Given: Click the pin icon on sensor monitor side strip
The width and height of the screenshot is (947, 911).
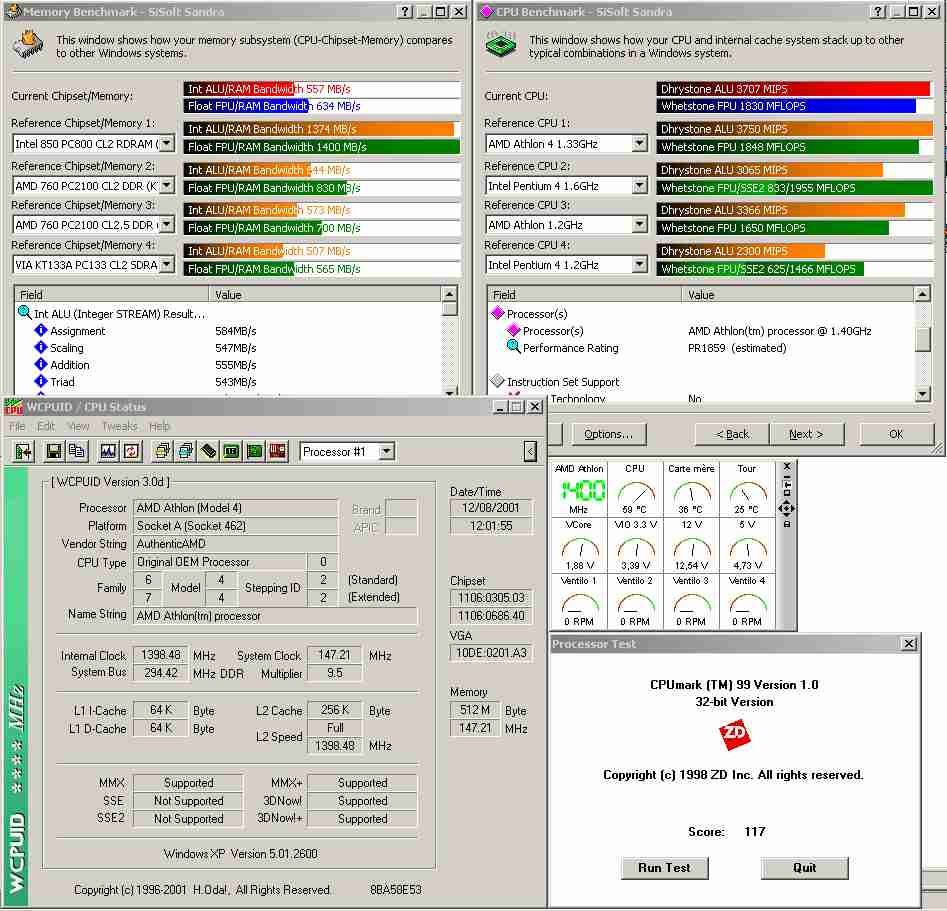Looking at the screenshot, I should pyautogui.click(x=787, y=484).
